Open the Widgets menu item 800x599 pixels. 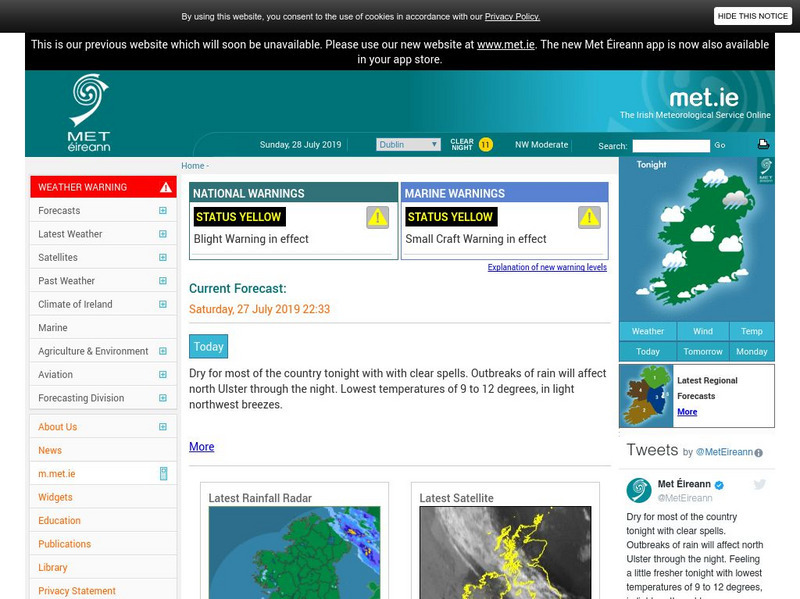(x=103, y=497)
